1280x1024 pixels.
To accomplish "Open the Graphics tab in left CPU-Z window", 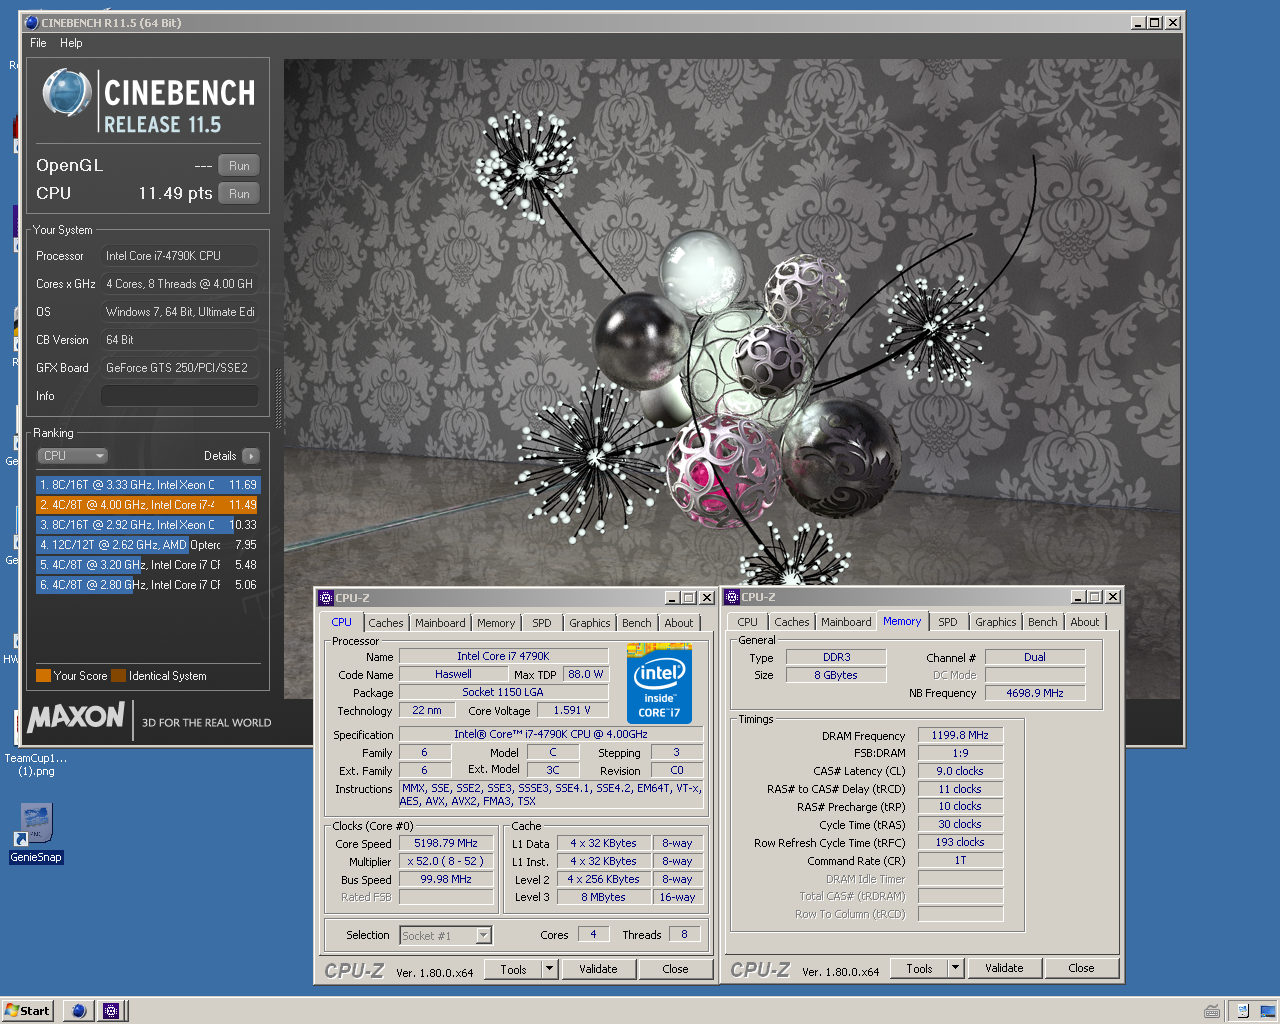I will tap(590, 623).
